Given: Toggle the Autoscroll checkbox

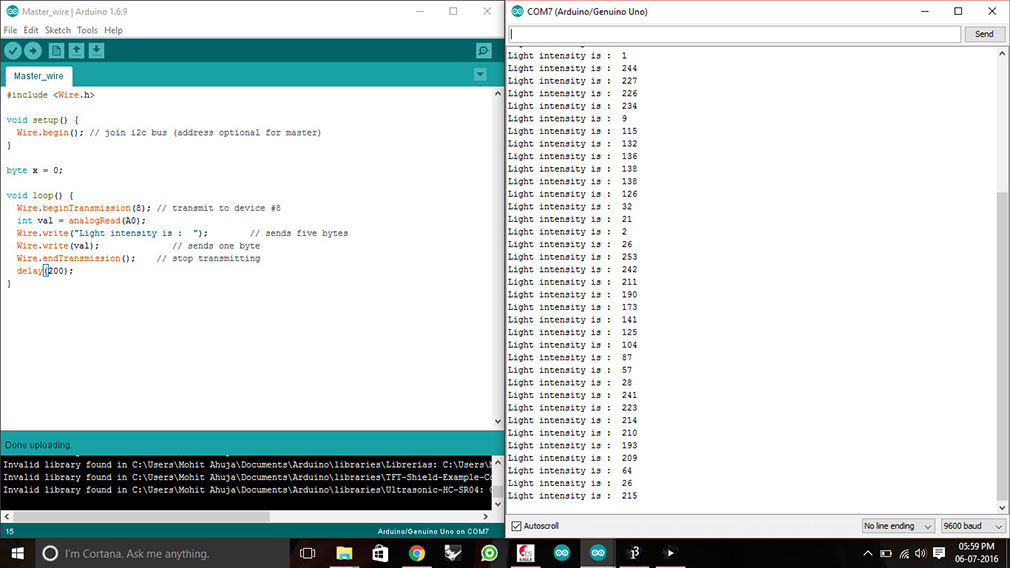Looking at the screenshot, I should pyautogui.click(x=516, y=526).
